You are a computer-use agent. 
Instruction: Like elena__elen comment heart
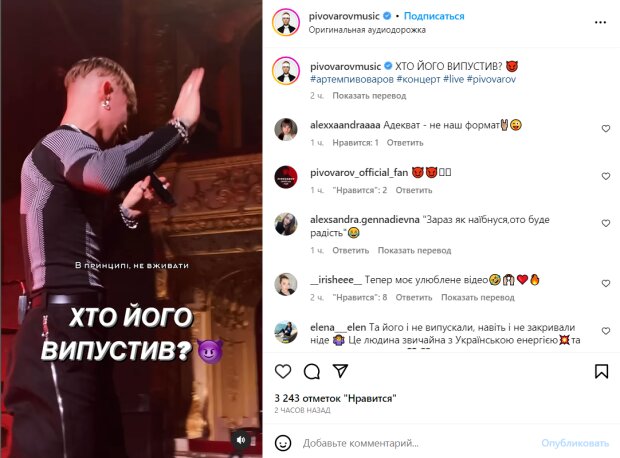tap(606, 331)
